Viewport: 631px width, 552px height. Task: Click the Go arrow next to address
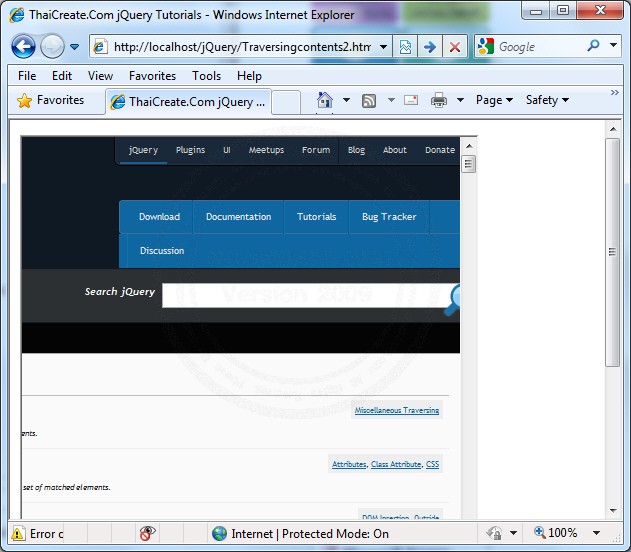(x=430, y=47)
